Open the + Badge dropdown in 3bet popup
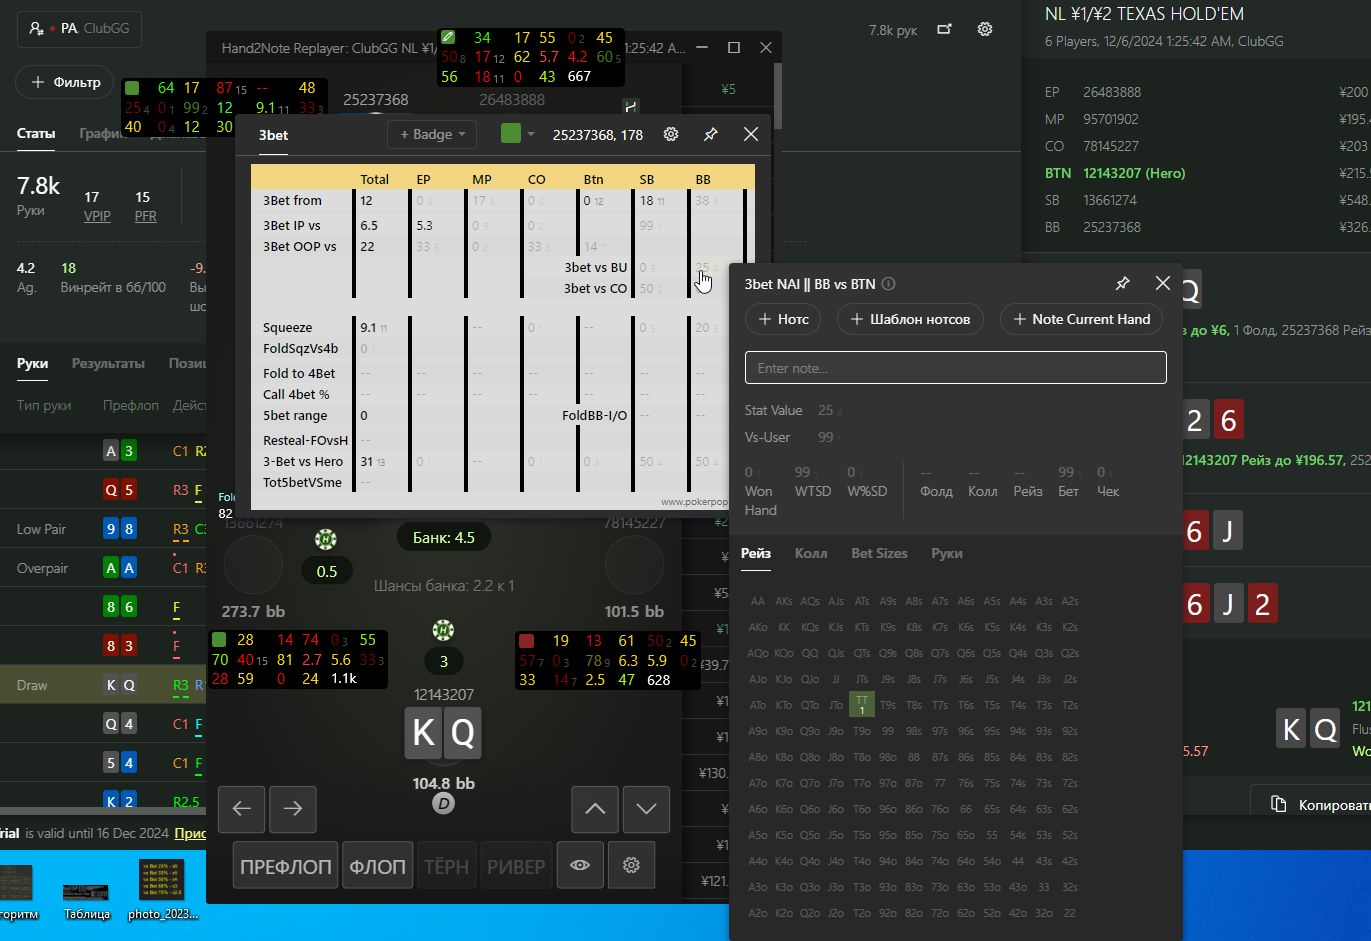Screen dimensions: 1371x941 [432, 134]
